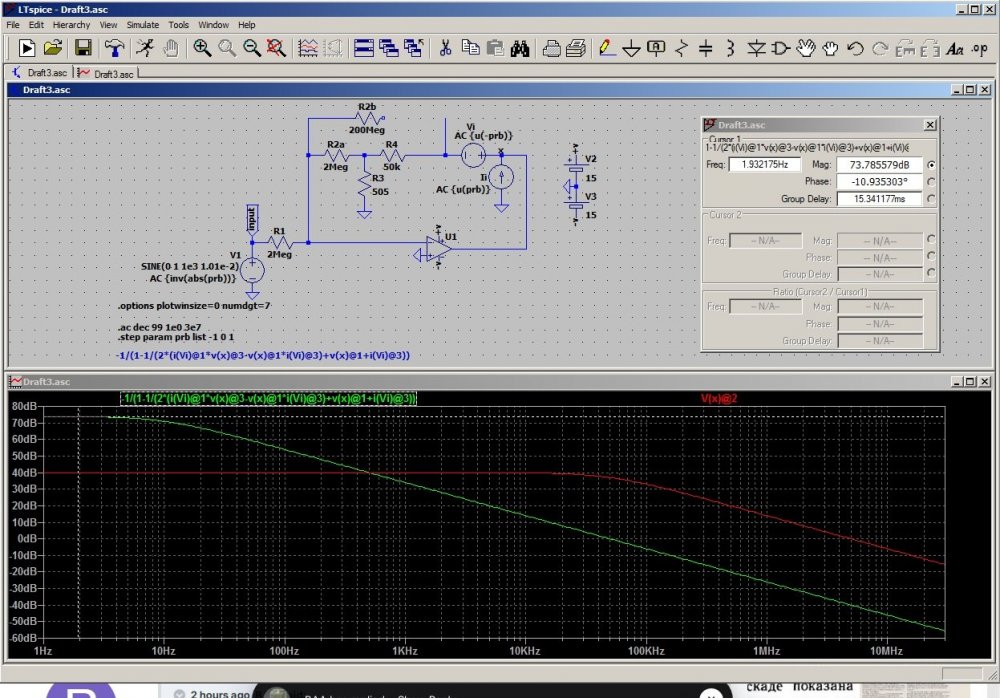This screenshot has width=1000, height=698.
Task: Select the Draw Wire pencil tool
Action: [606, 47]
